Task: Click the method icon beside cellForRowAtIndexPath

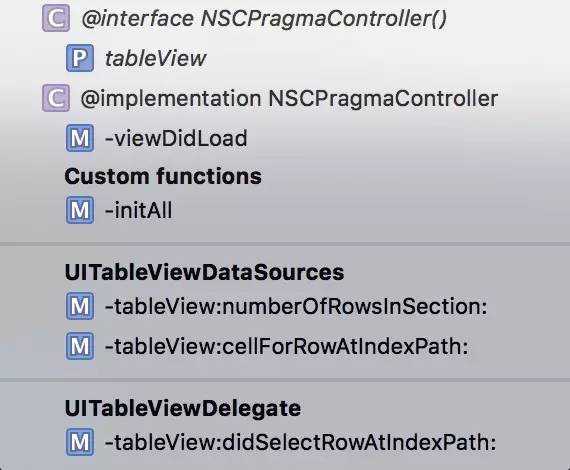Action: pyautogui.click(x=80, y=346)
